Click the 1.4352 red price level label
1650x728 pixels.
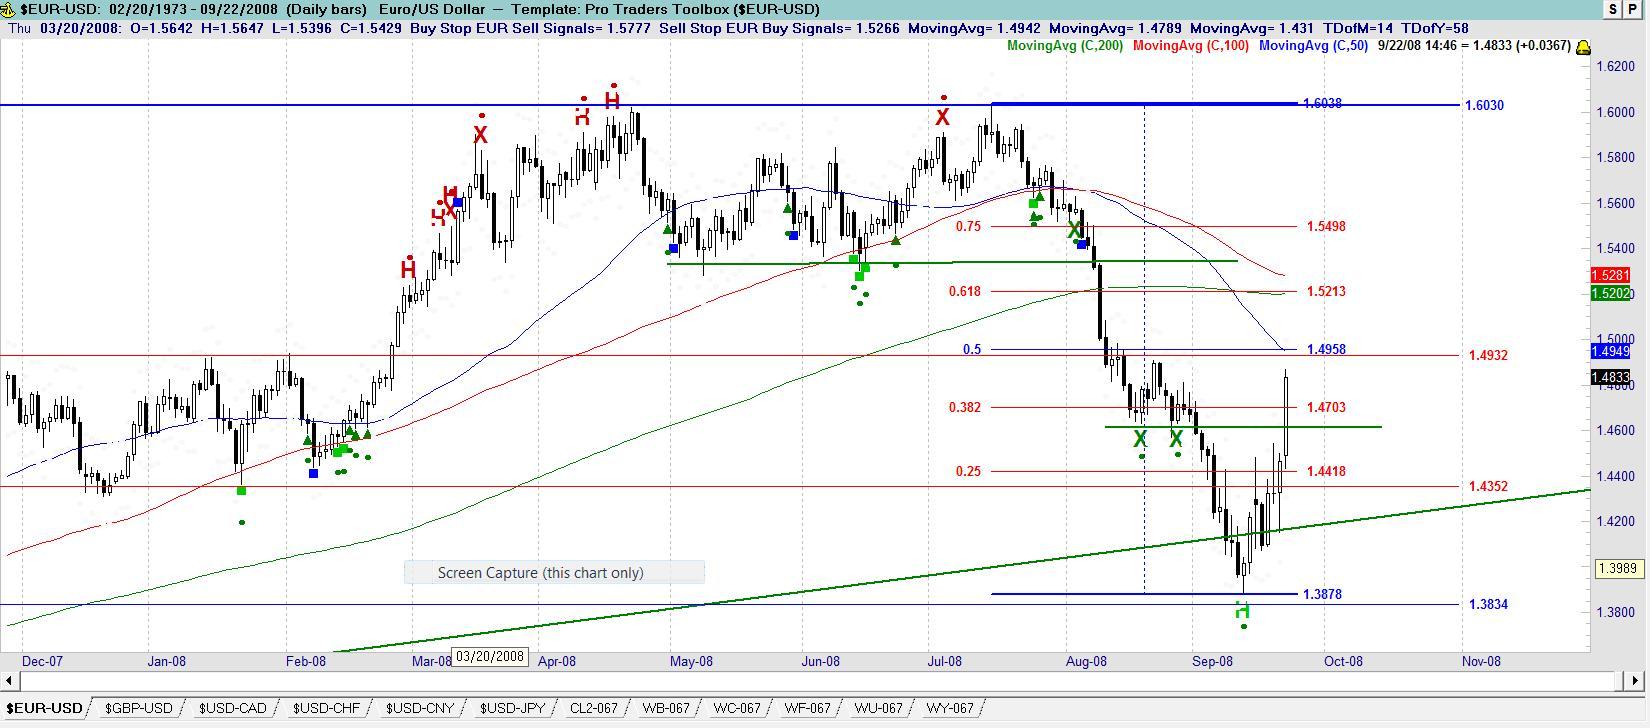coord(1488,486)
